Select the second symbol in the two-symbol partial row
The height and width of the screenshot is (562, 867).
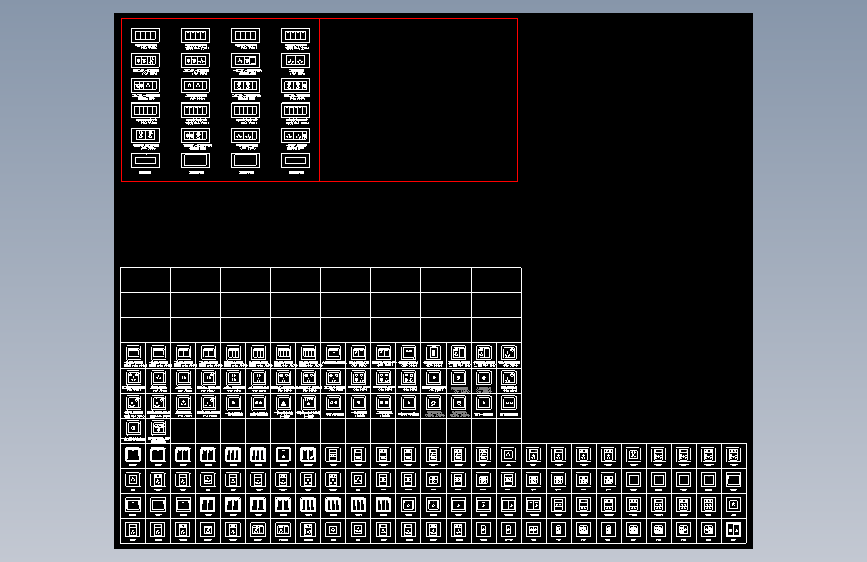click(159, 428)
